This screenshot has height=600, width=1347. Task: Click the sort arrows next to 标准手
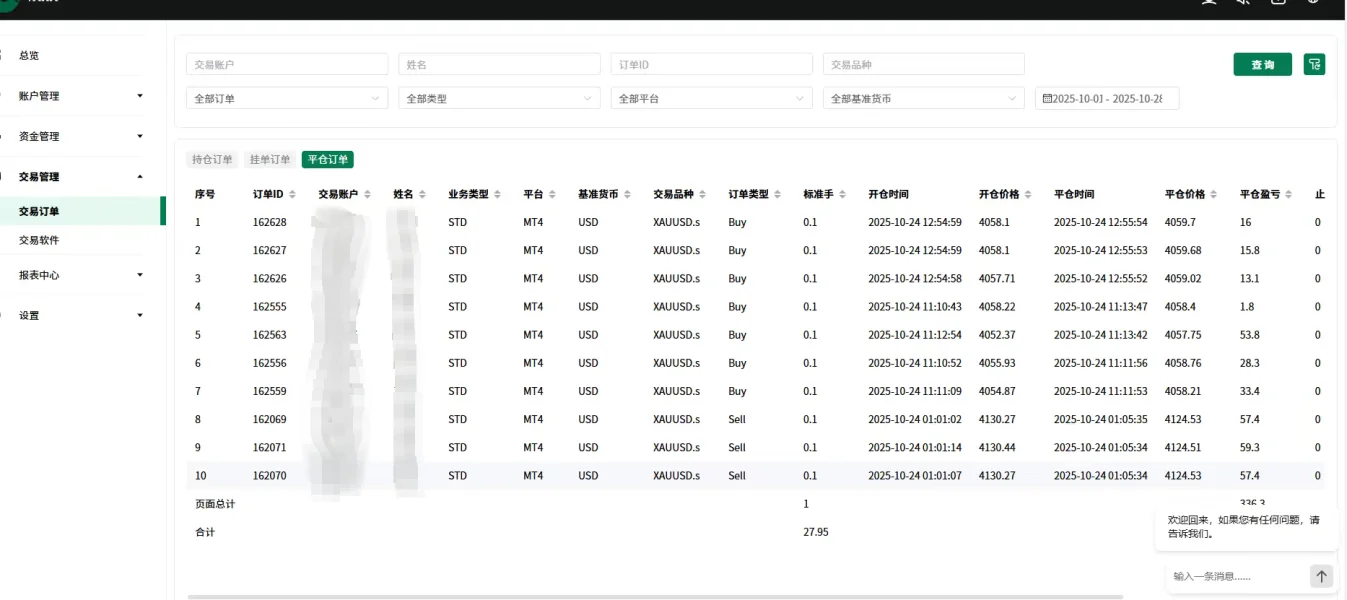(x=843, y=194)
